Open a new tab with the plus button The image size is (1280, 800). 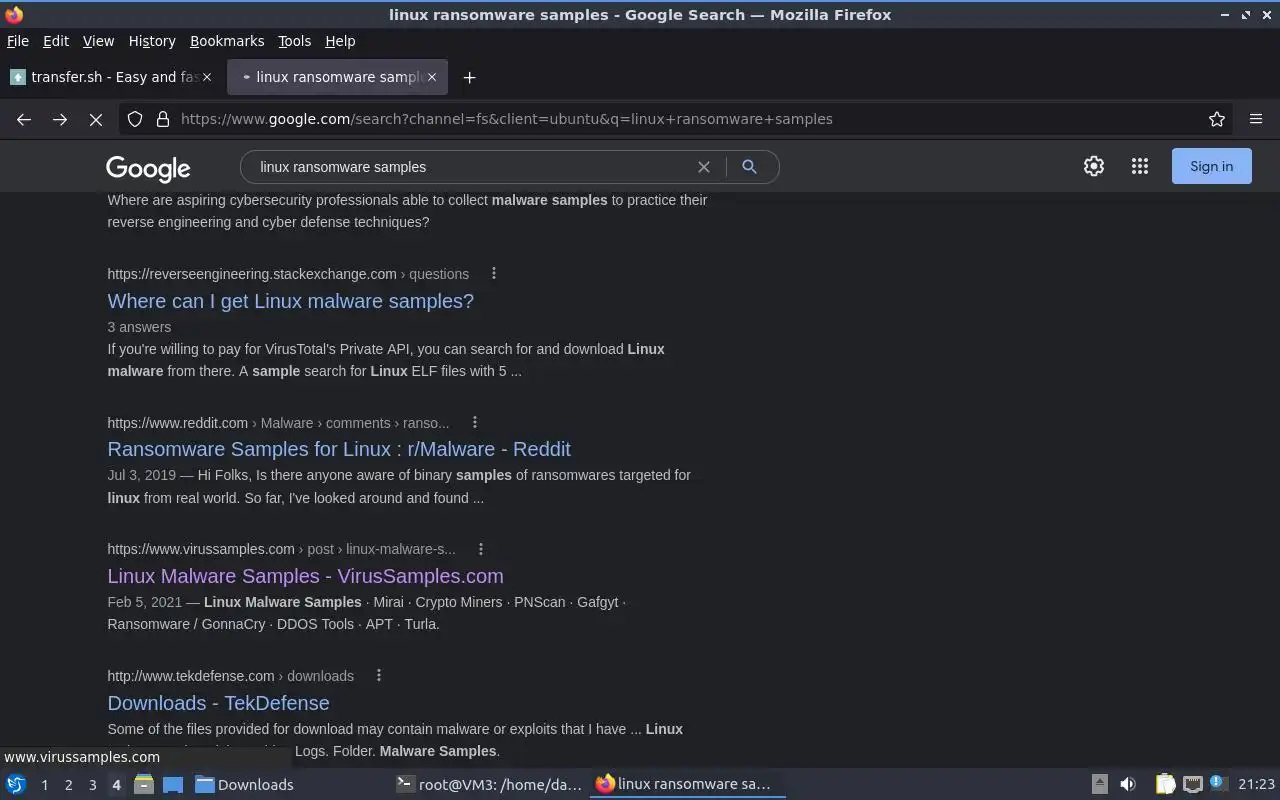(x=469, y=77)
